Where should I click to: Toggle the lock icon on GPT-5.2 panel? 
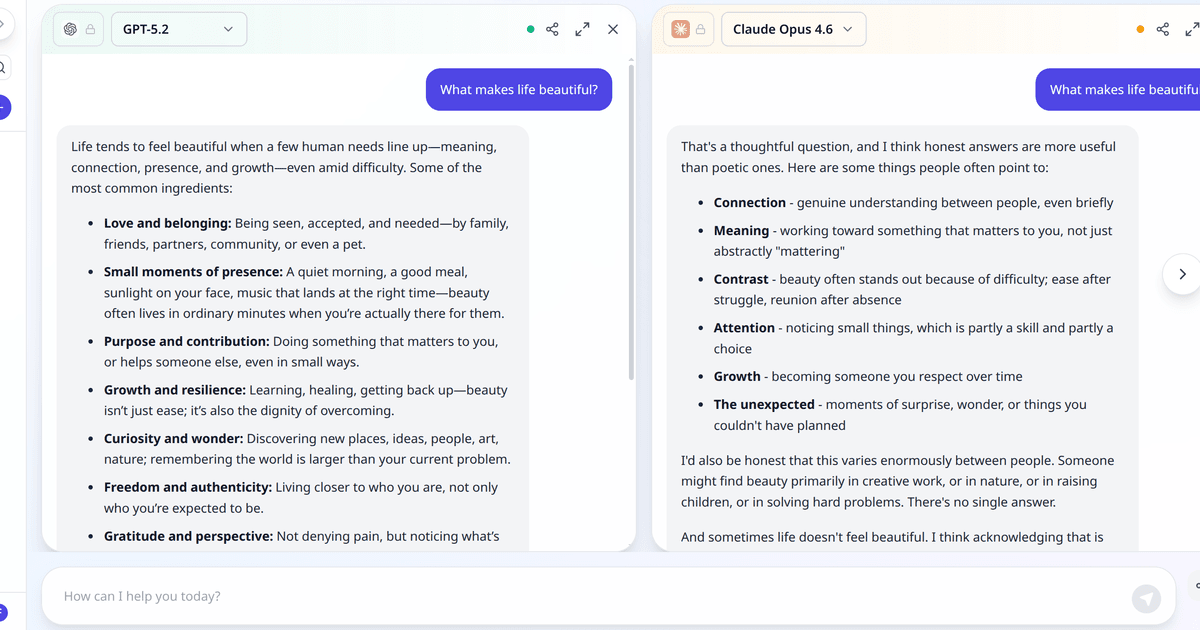[91, 30]
